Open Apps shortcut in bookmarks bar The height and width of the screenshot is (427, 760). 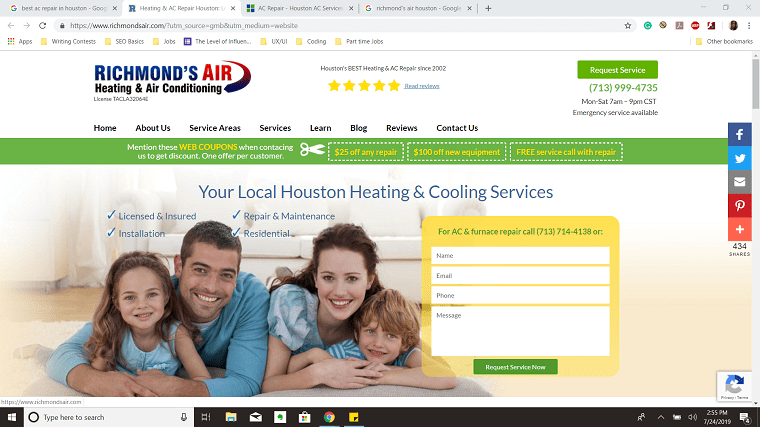20,42
